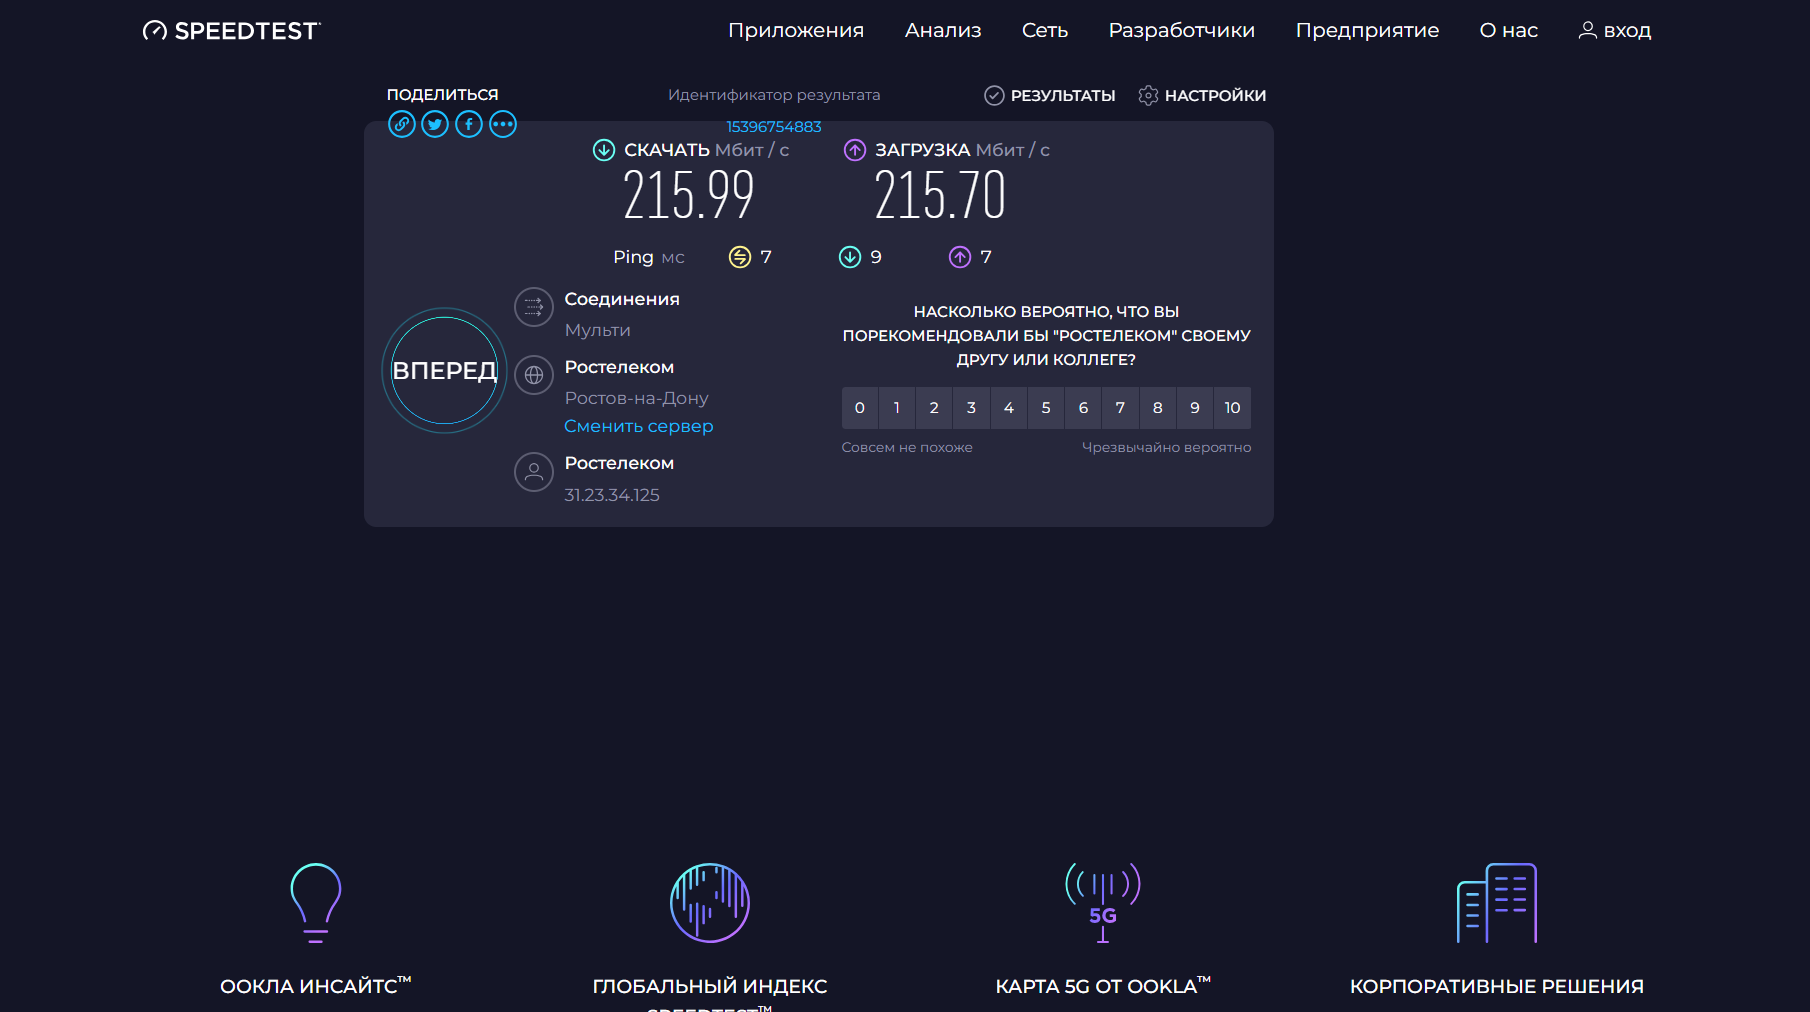Open the Приложения menu
Image resolution: width=1810 pixels, height=1012 pixels.
[x=796, y=30]
